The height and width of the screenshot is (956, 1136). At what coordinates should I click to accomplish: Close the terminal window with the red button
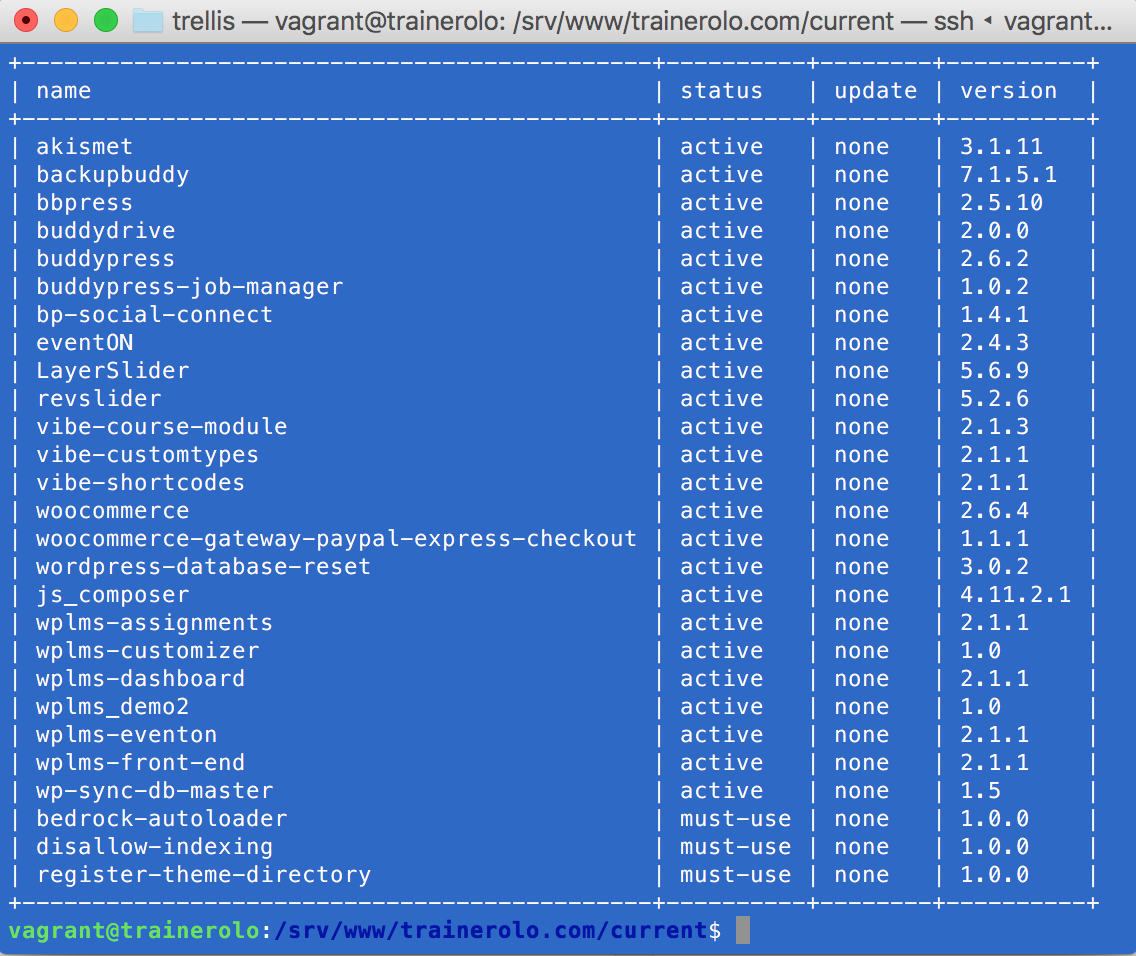[26, 20]
